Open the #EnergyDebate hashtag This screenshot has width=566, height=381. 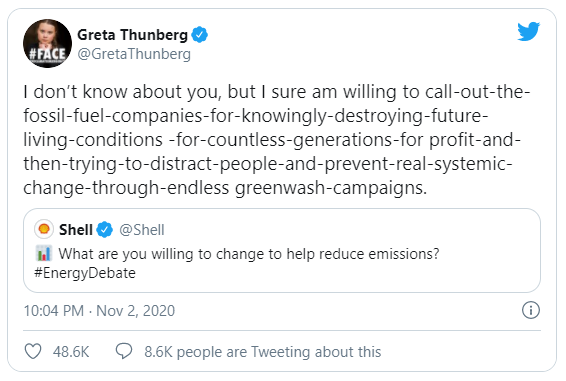point(85,273)
